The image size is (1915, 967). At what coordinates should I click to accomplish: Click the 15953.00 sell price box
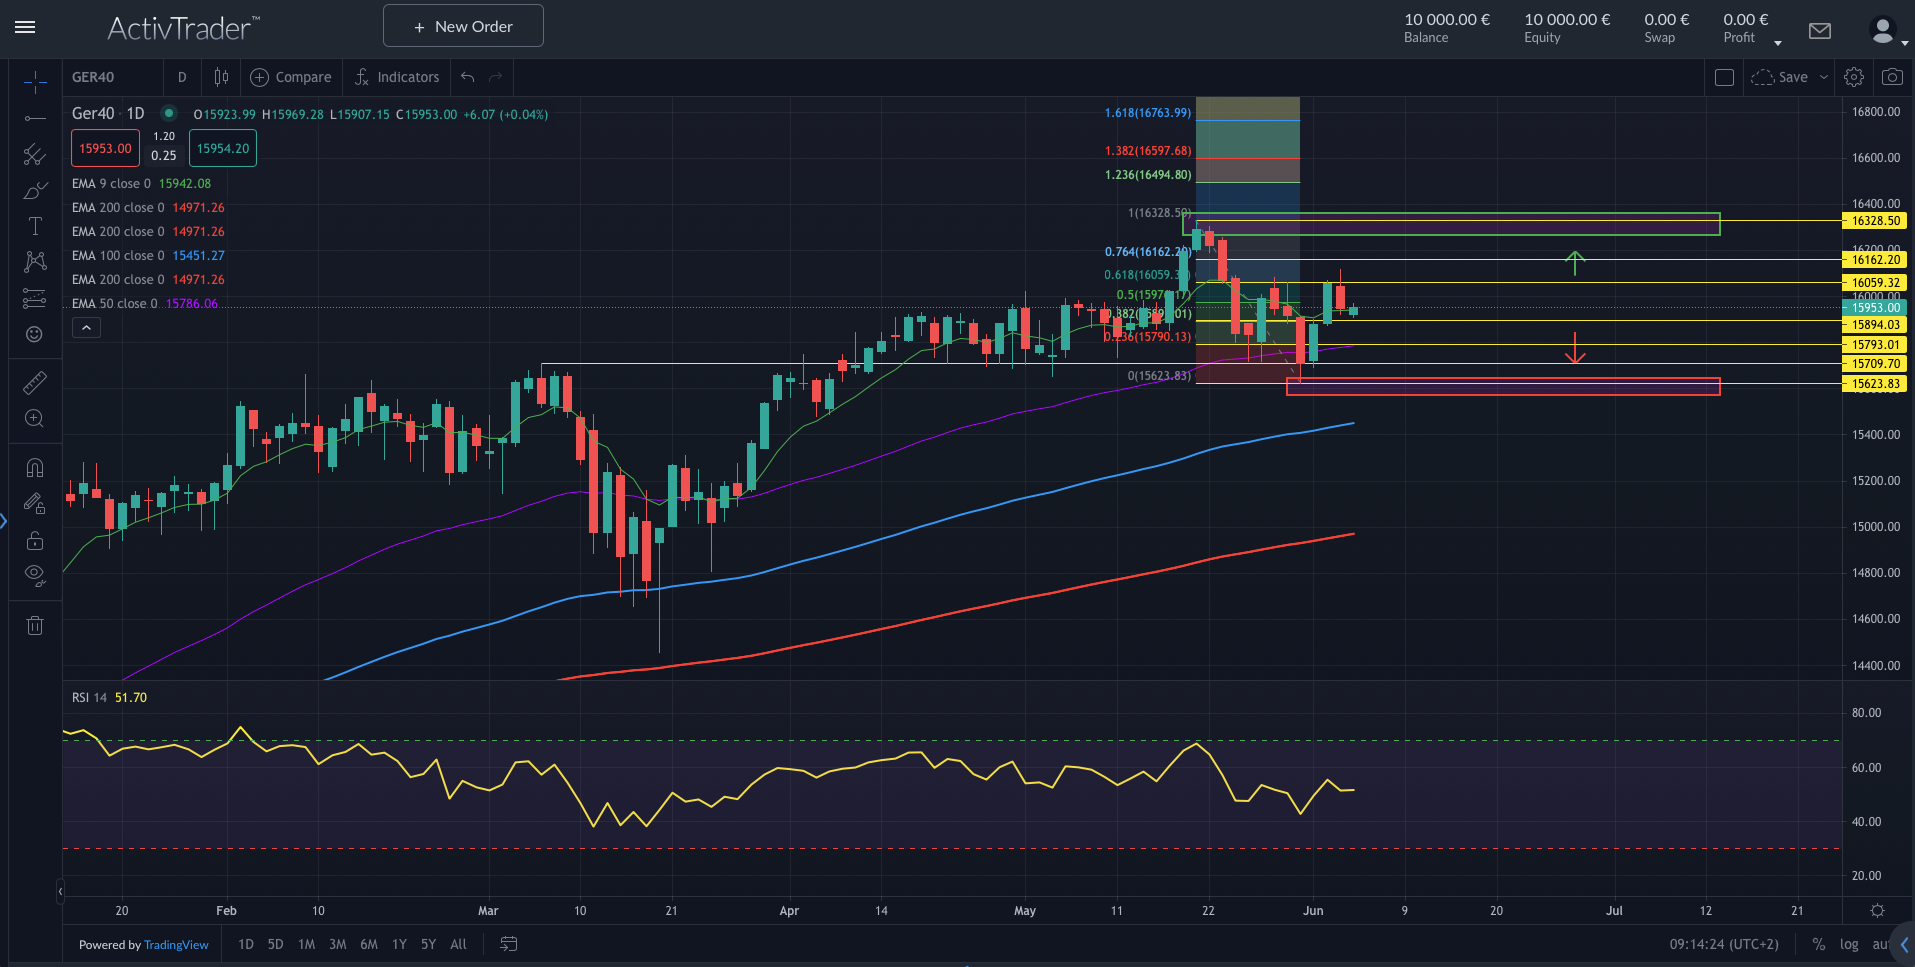tap(104, 147)
